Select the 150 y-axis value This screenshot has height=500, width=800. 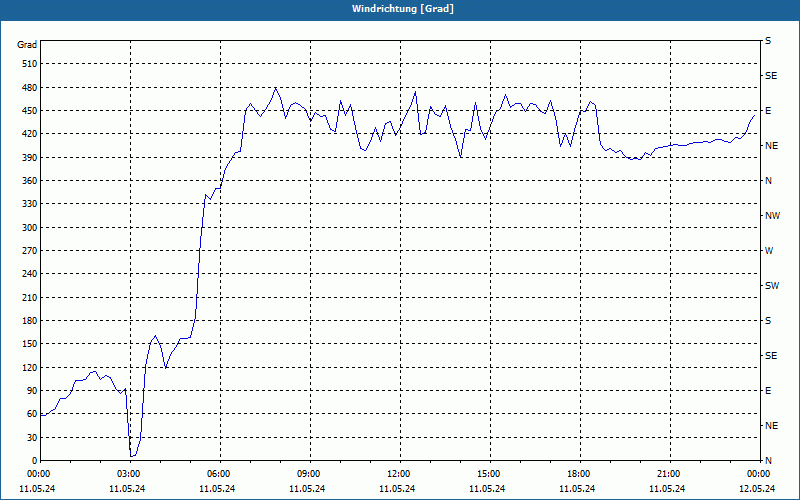pos(30,344)
